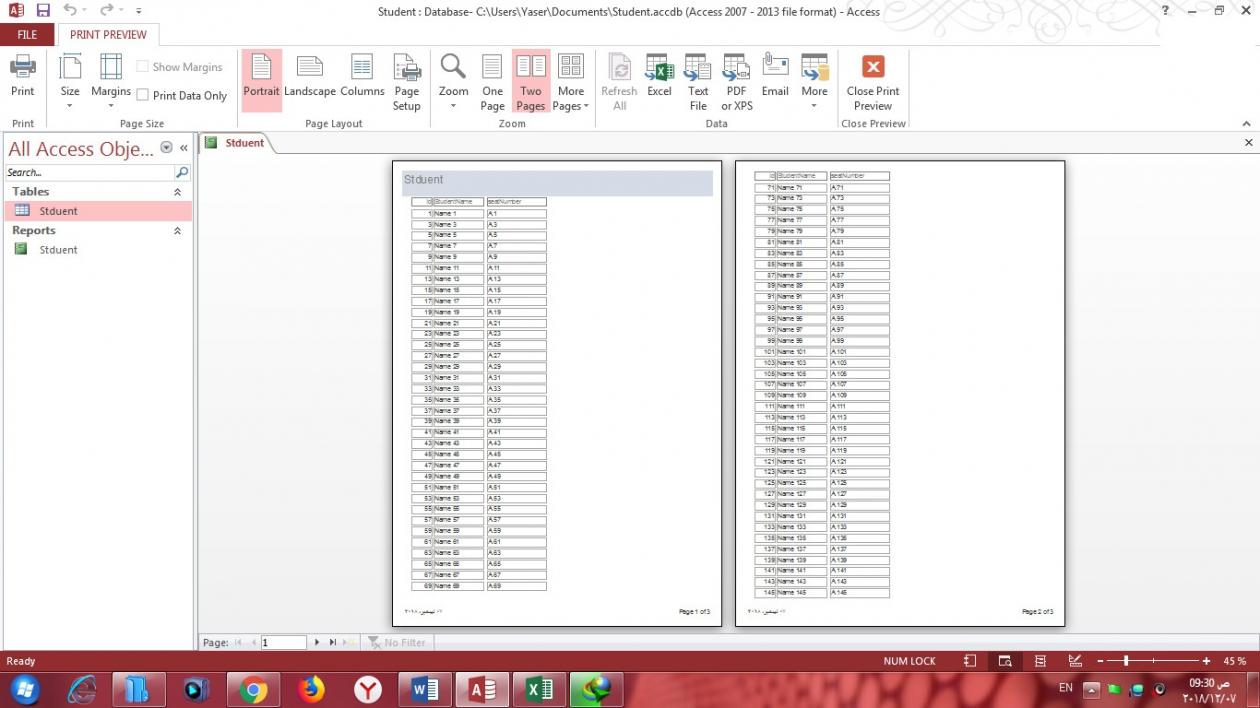Screen dimensions: 1260x708
Task: Open the FILE tab
Action: point(27,34)
